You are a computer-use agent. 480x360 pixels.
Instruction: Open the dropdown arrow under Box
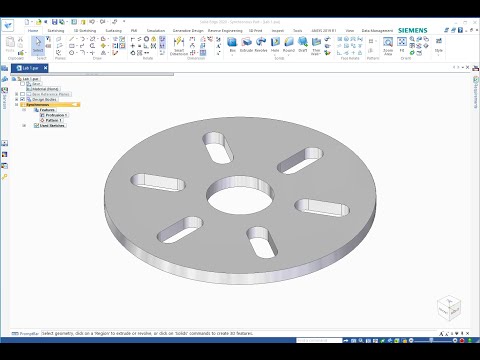click(232, 55)
